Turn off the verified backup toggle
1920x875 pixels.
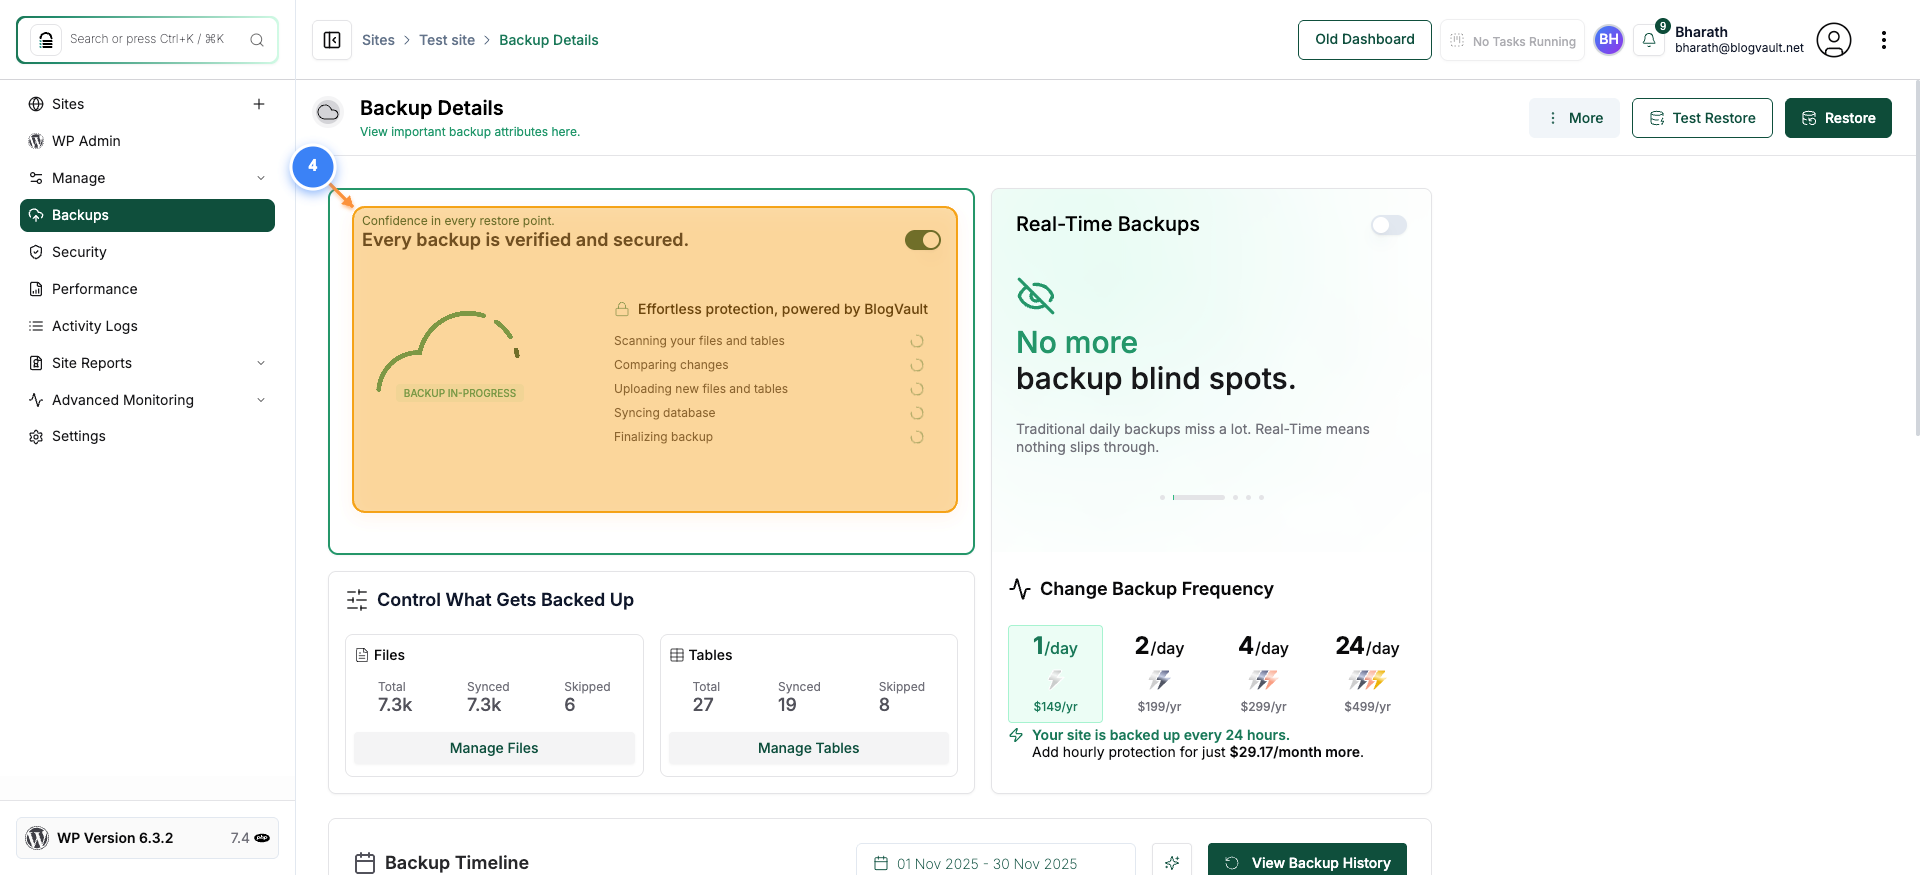pos(923,240)
